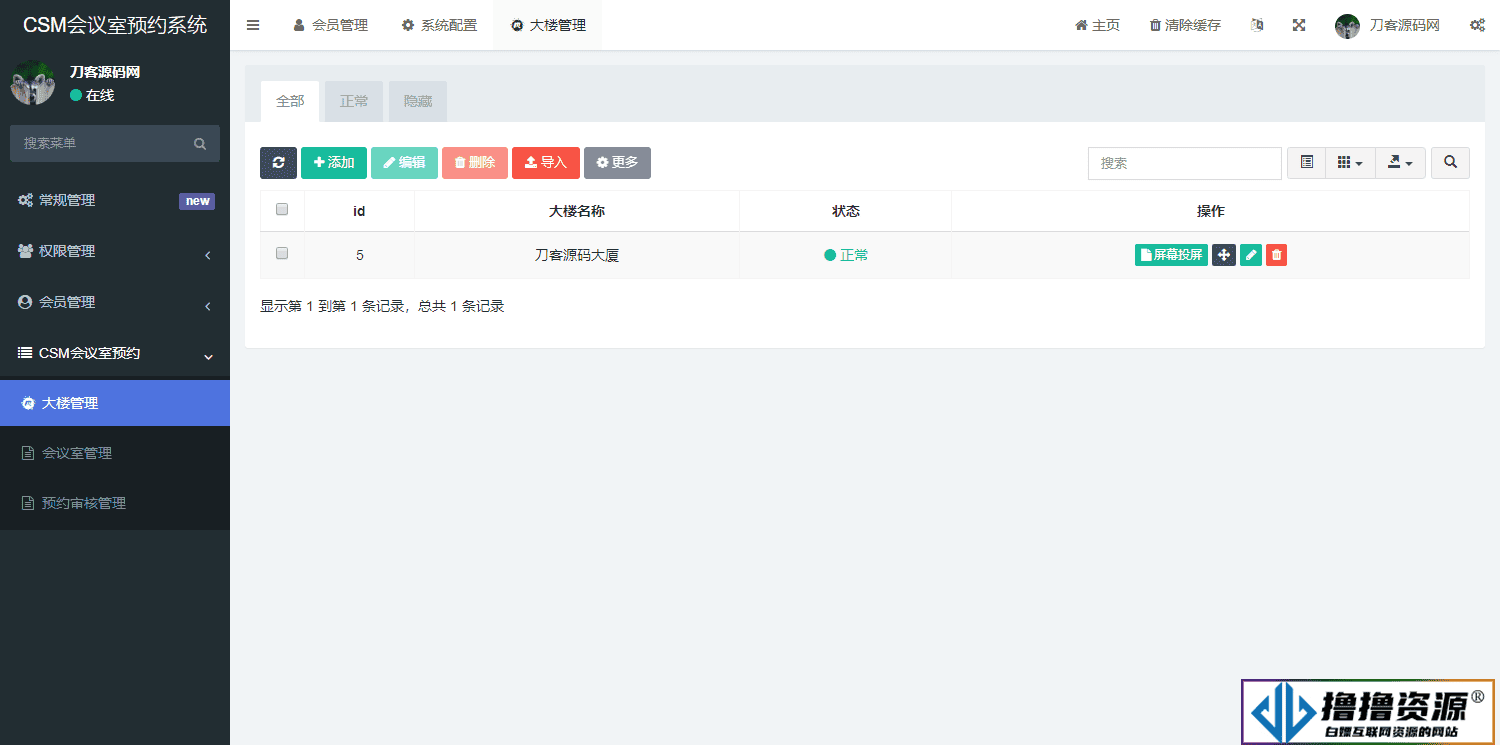
Task: Open the language switch icon in top bar
Action: click(1257, 25)
